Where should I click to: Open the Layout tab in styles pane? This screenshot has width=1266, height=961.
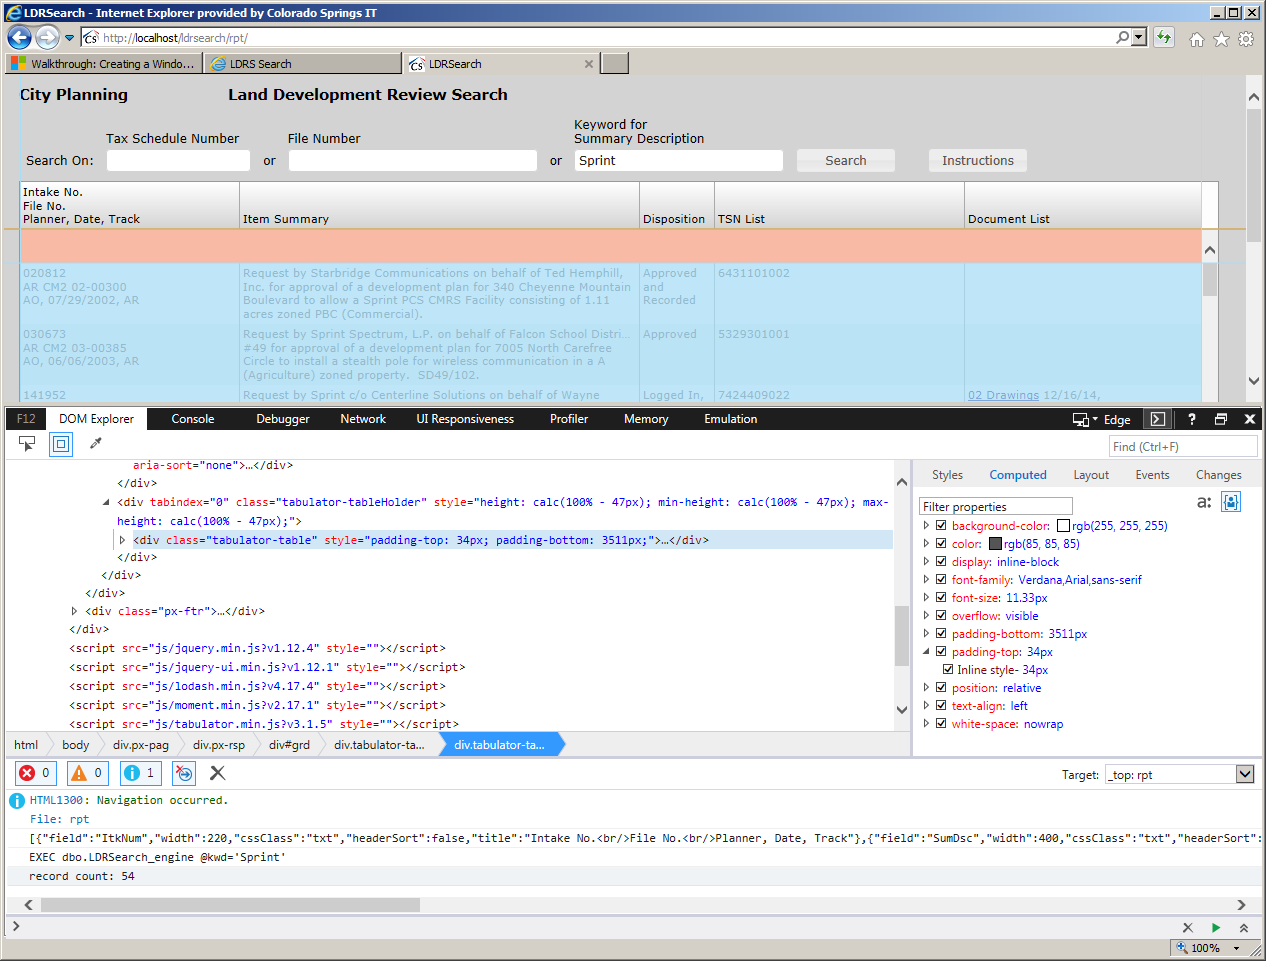[1090, 474]
